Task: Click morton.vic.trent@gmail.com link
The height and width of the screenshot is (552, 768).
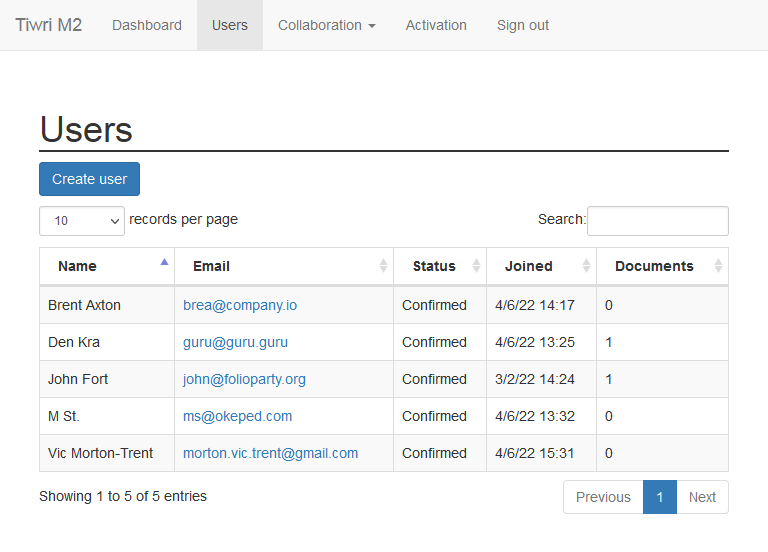Action: coord(270,453)
